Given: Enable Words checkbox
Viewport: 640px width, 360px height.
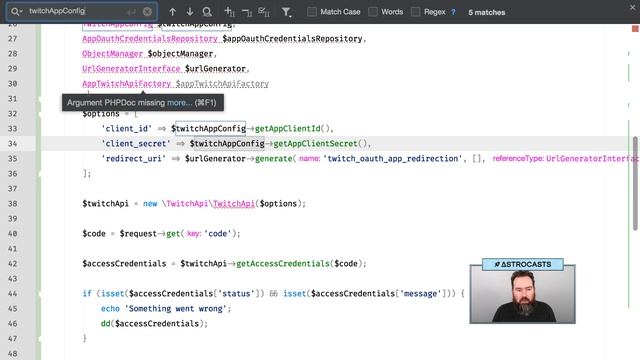Looking at the screenshot, I should pyautogui.click(x=373, y=12).
